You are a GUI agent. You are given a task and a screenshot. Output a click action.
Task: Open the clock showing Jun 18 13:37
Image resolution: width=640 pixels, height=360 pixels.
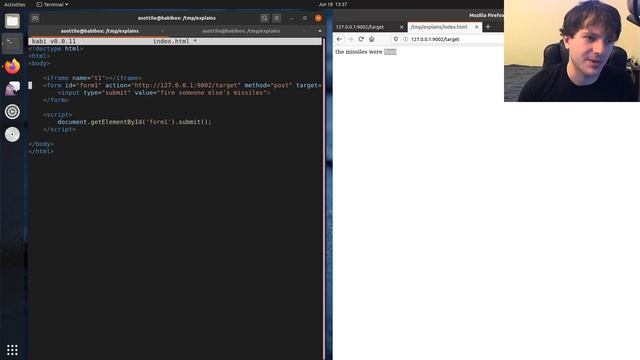[333, 4]
